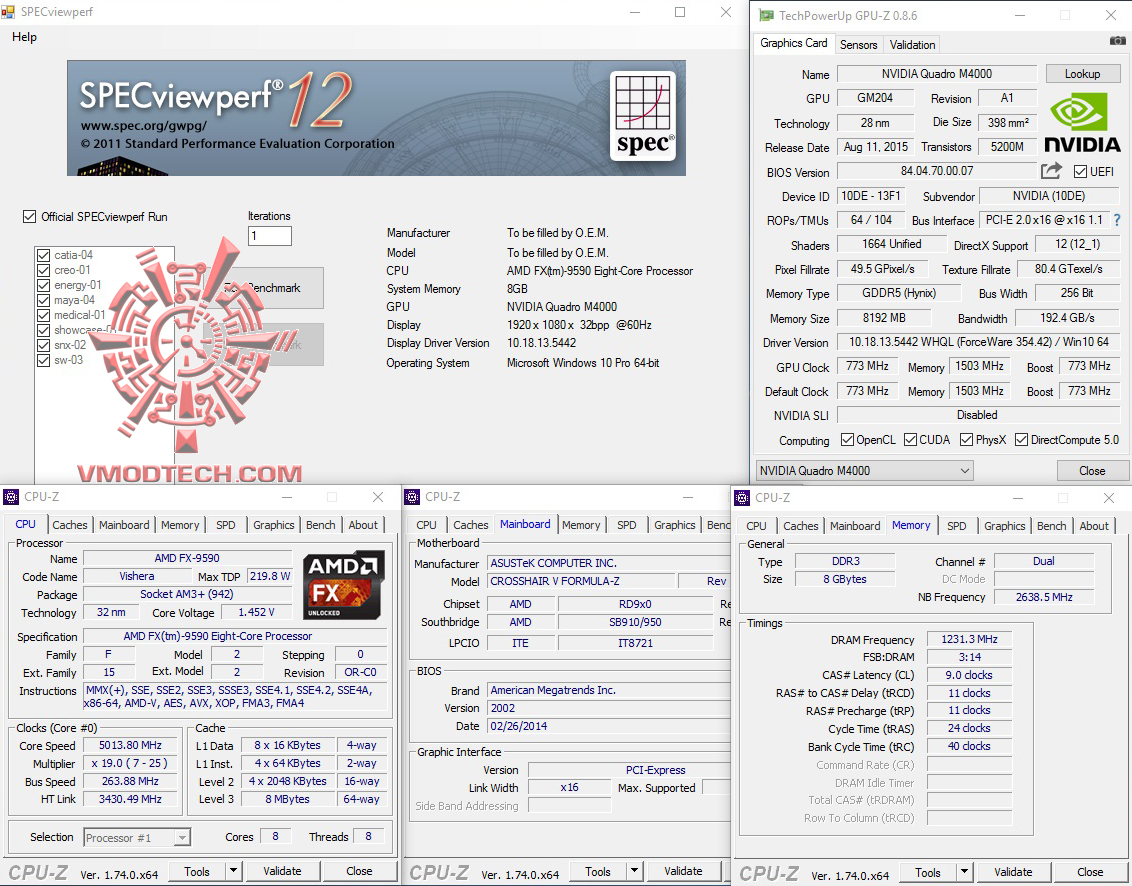Click the Tools button in CPU-Z Memory window
Screen dimensions: 1132x886
[x=928, y=872]
